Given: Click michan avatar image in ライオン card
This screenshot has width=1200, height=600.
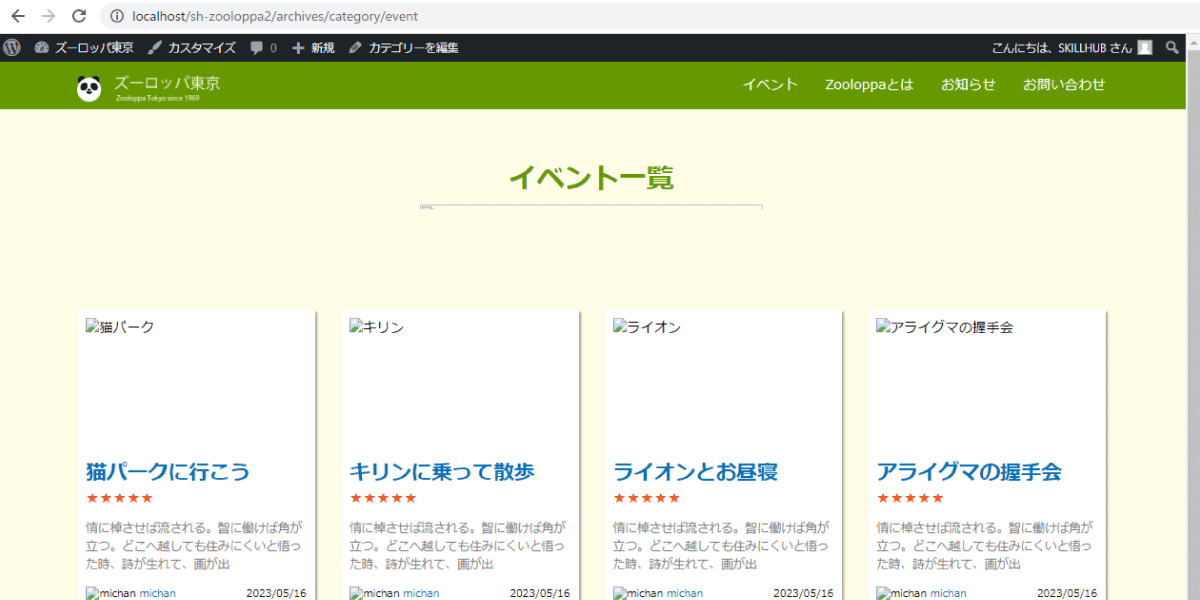Looking at the screenshot, I should click(638, 593).
